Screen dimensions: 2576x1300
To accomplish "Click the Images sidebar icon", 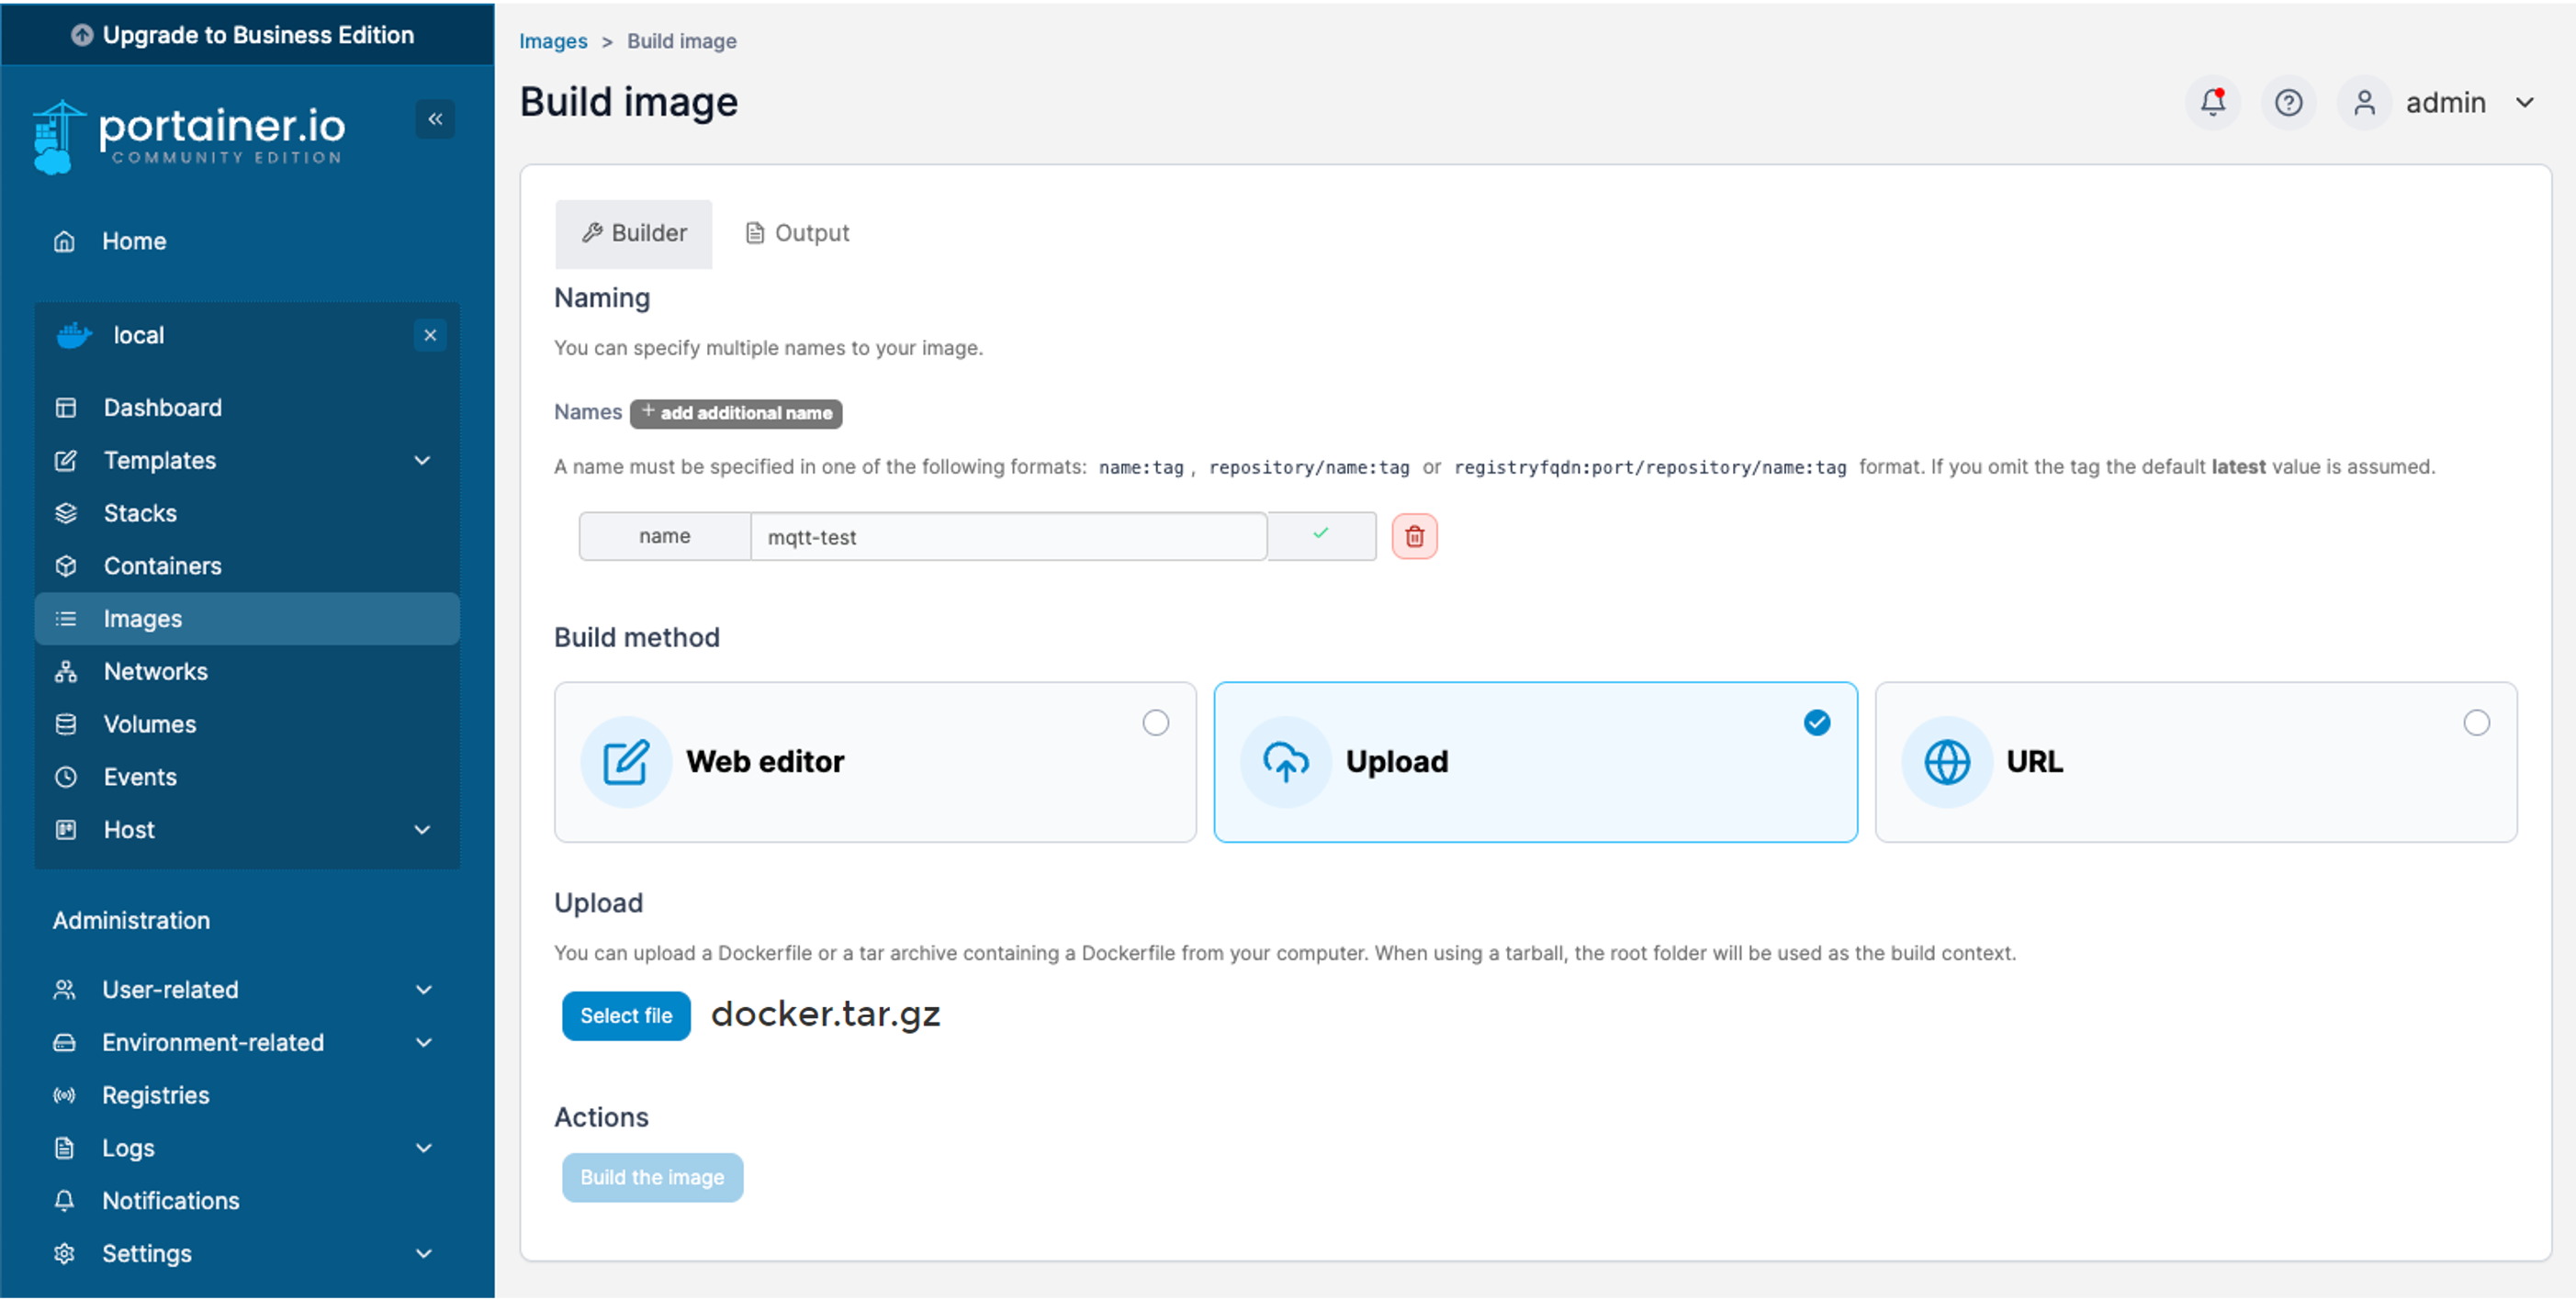I will tap(68, 617).
